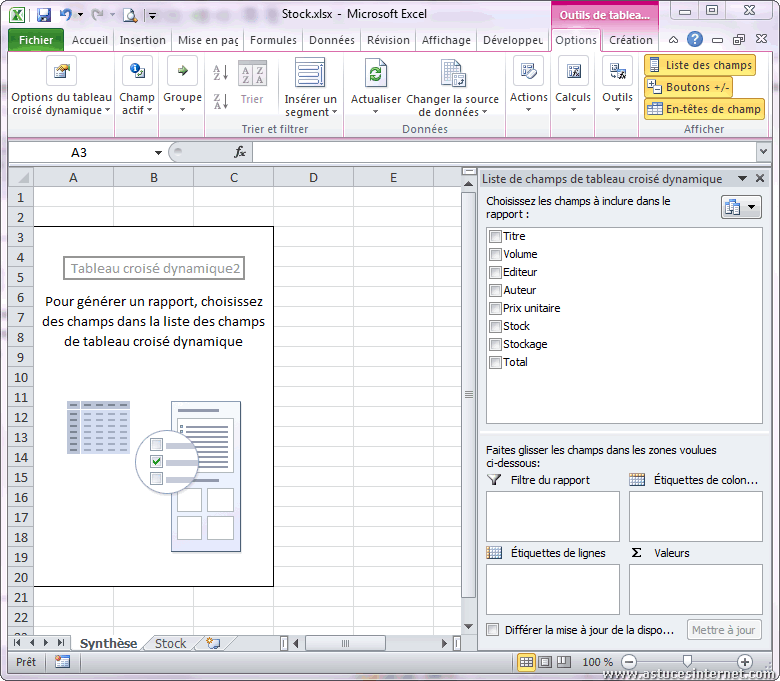Sort ascending A to Z
The image size is (780, 681).
tap(220, 73)
